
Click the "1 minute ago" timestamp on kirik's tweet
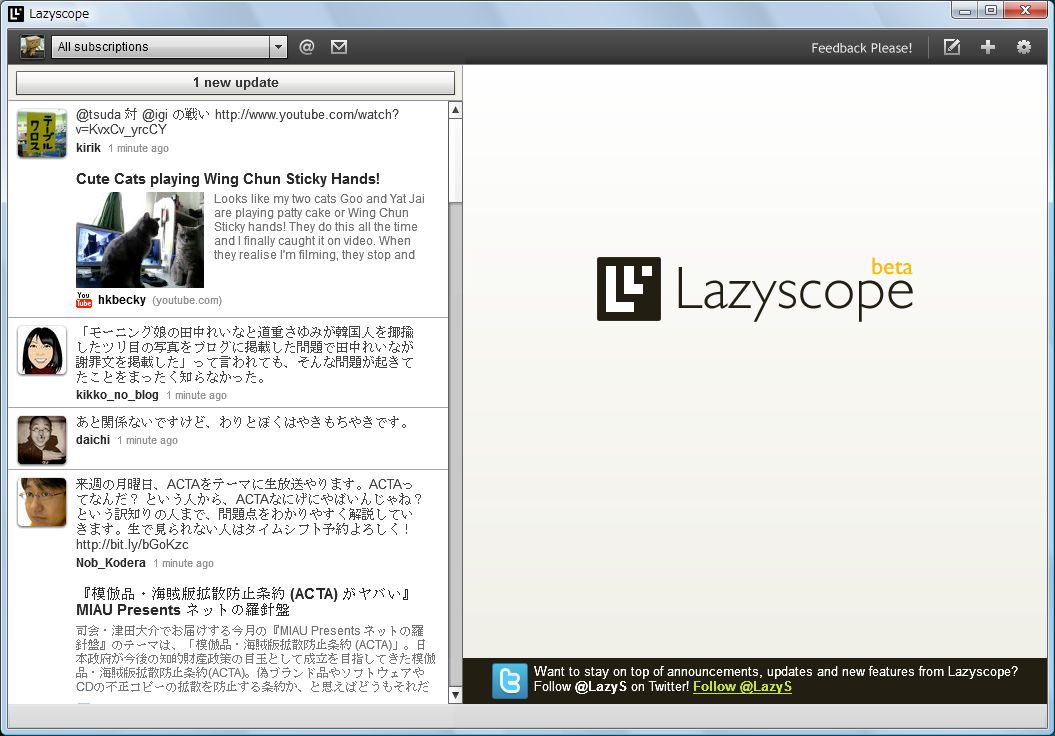click(139, 149)
